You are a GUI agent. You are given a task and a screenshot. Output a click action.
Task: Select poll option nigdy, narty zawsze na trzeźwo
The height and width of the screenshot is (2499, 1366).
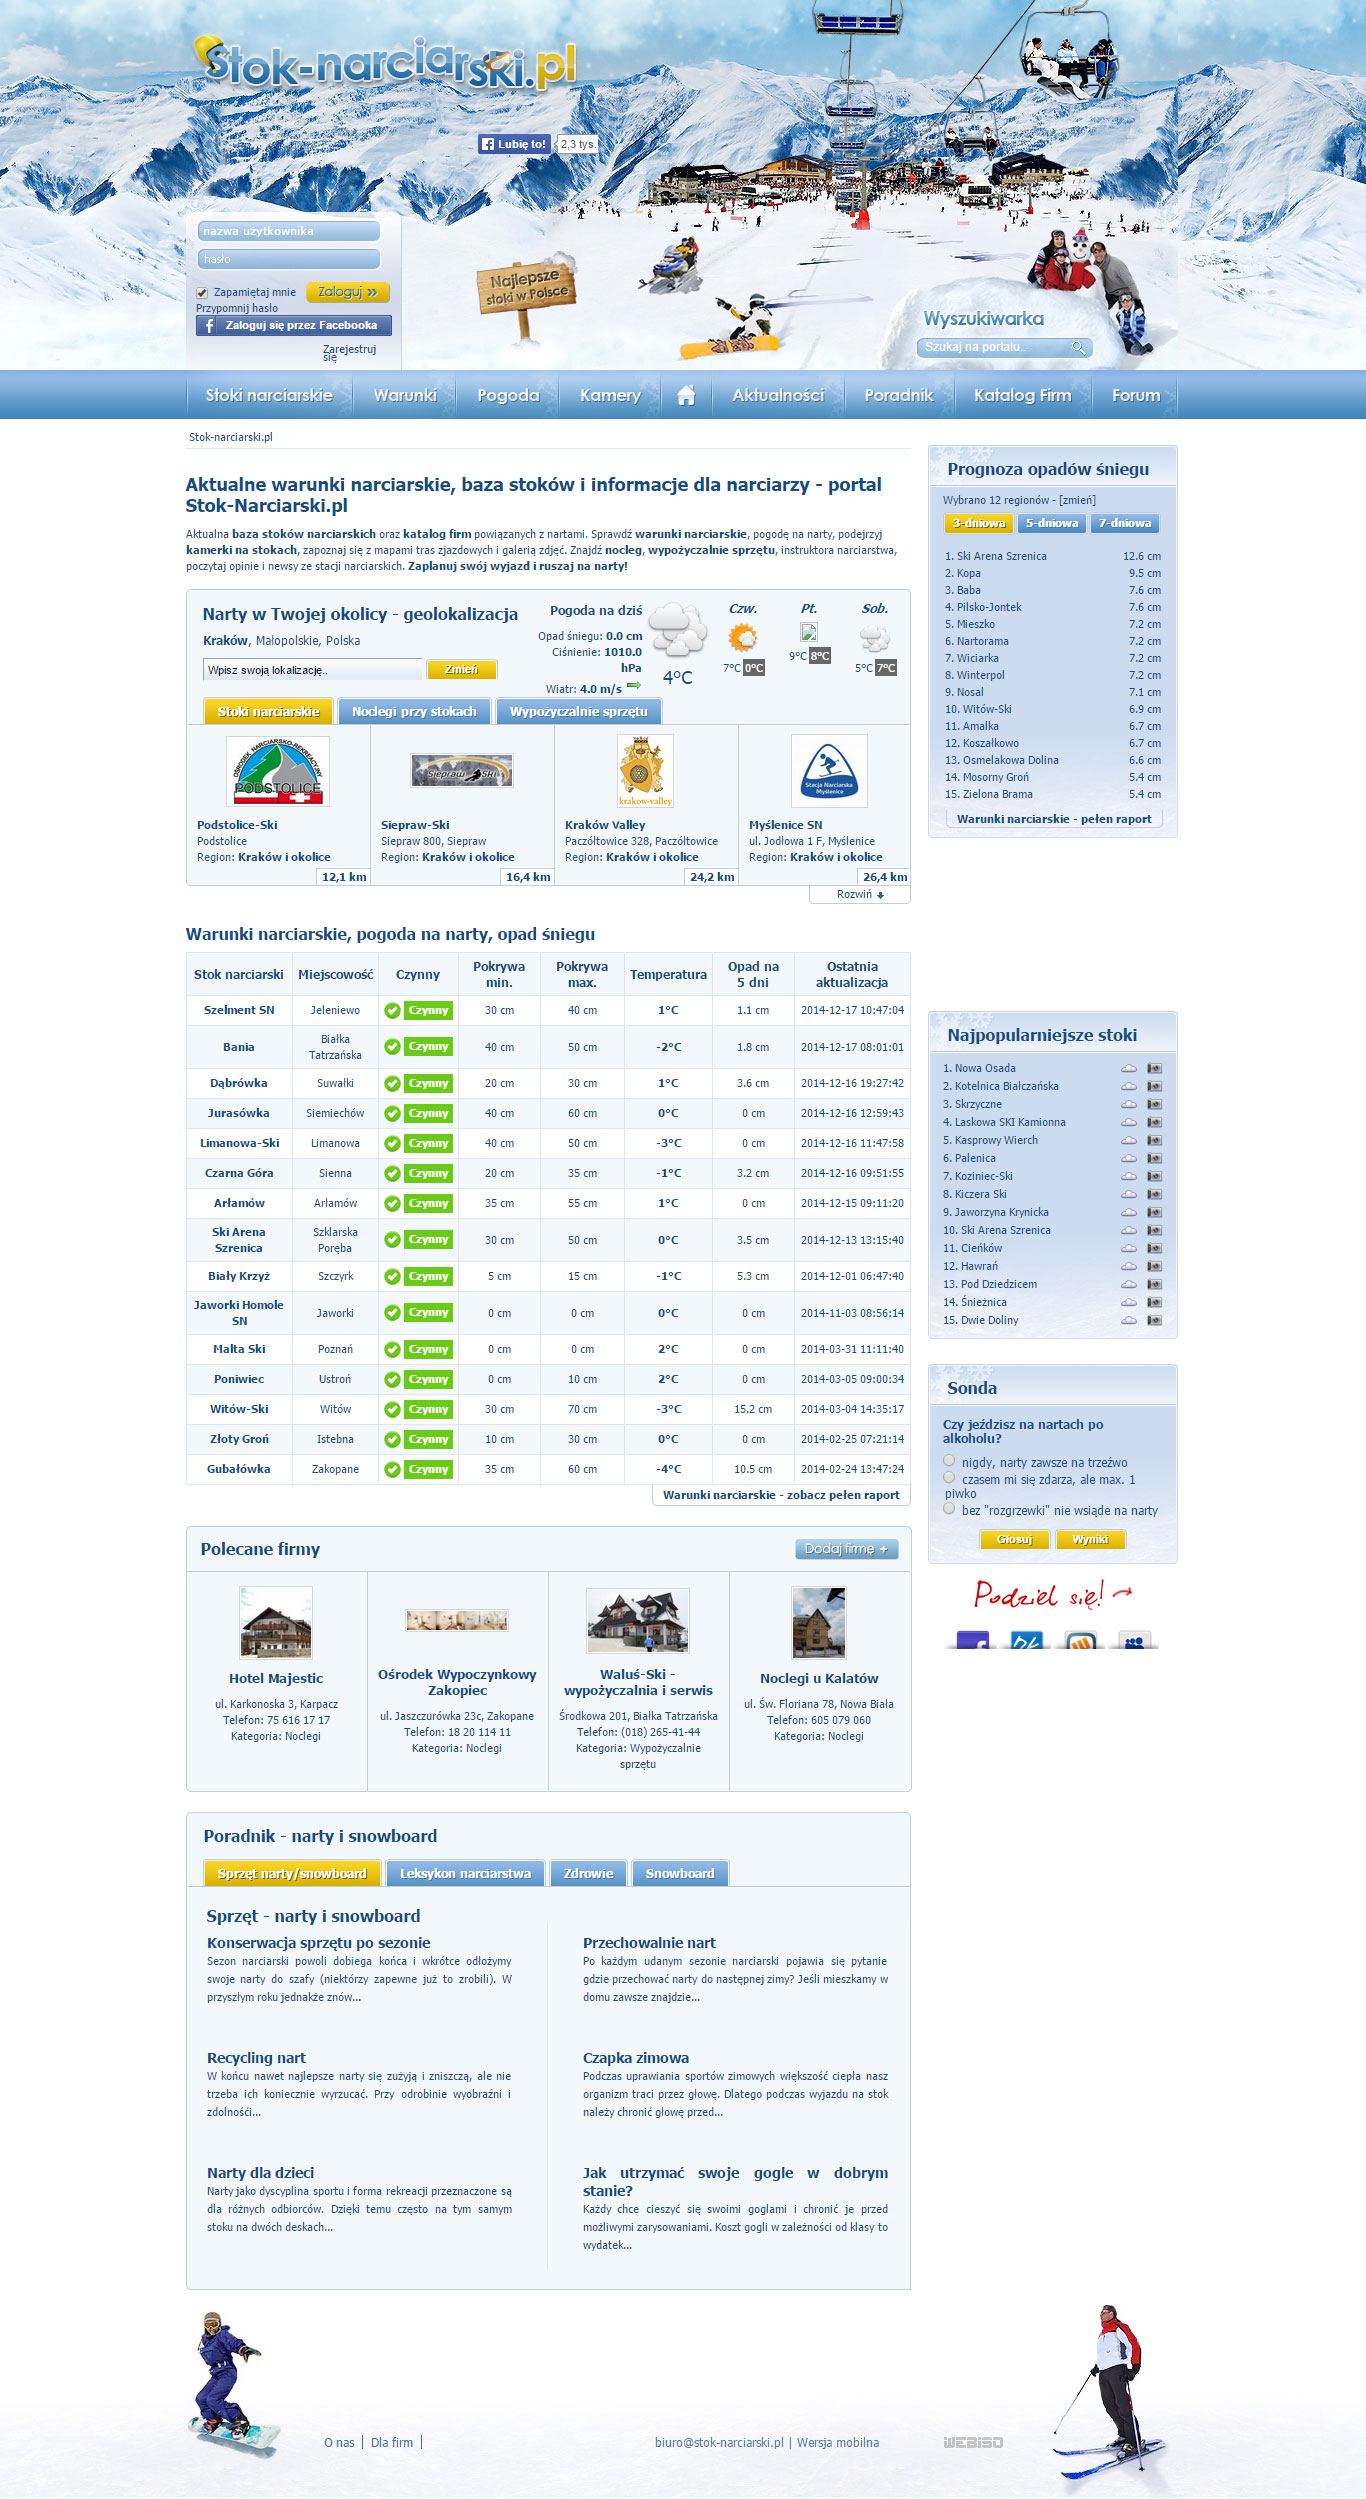(949, 1461)
